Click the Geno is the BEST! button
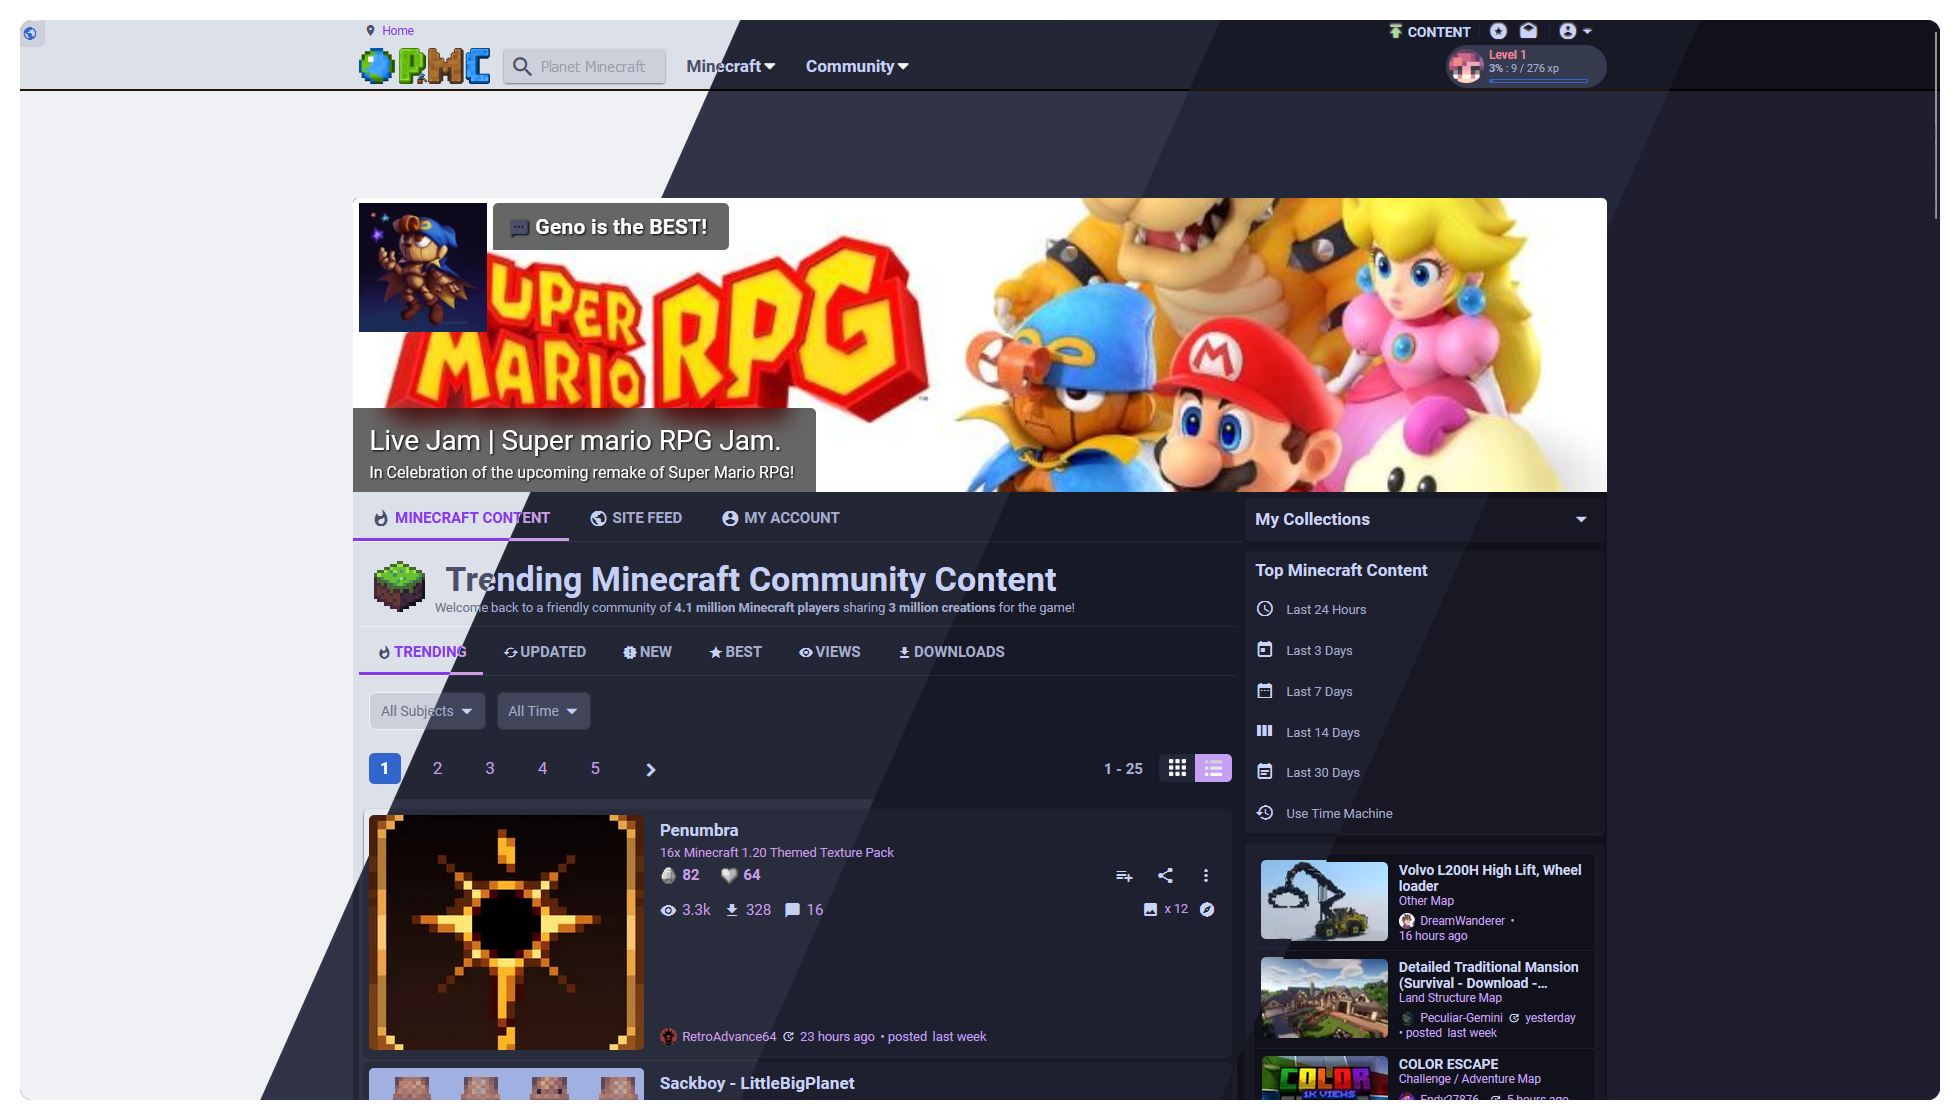Image resolution: width=1960 pixels, height=1120 pixels. (611, 227)
